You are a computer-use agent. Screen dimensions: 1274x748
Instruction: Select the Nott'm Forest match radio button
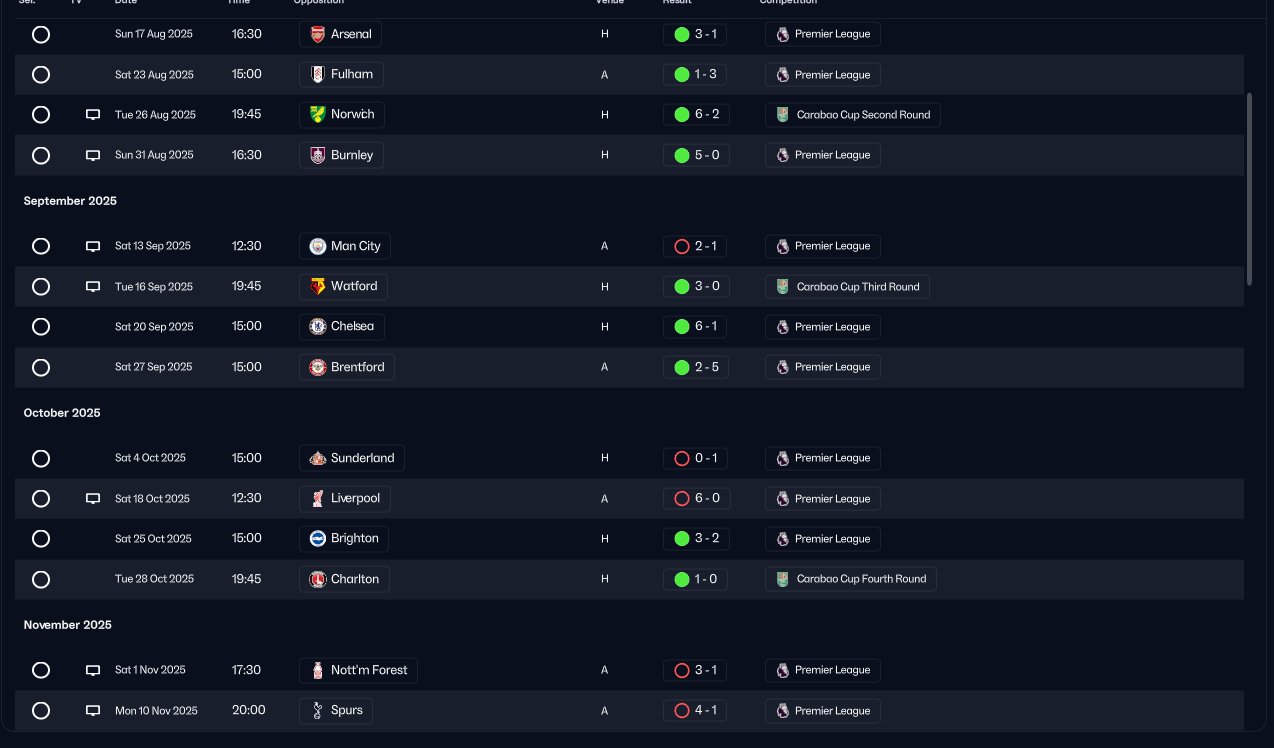[x=41, y=671]
